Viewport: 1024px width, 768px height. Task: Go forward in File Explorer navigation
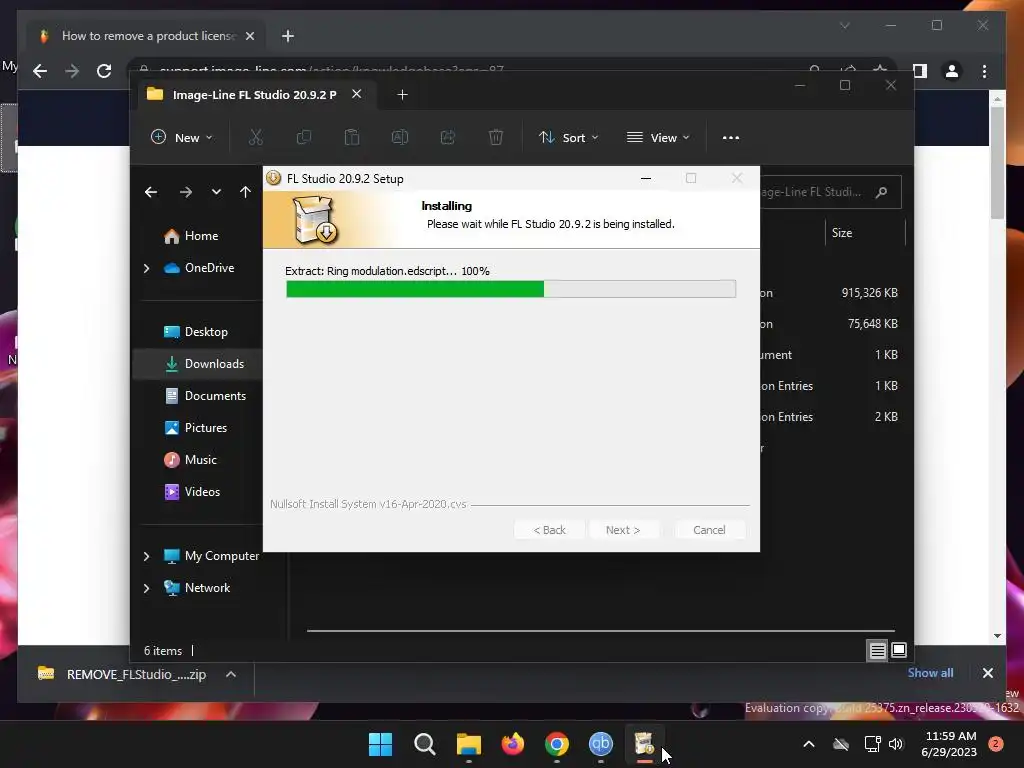pos(185,192)
